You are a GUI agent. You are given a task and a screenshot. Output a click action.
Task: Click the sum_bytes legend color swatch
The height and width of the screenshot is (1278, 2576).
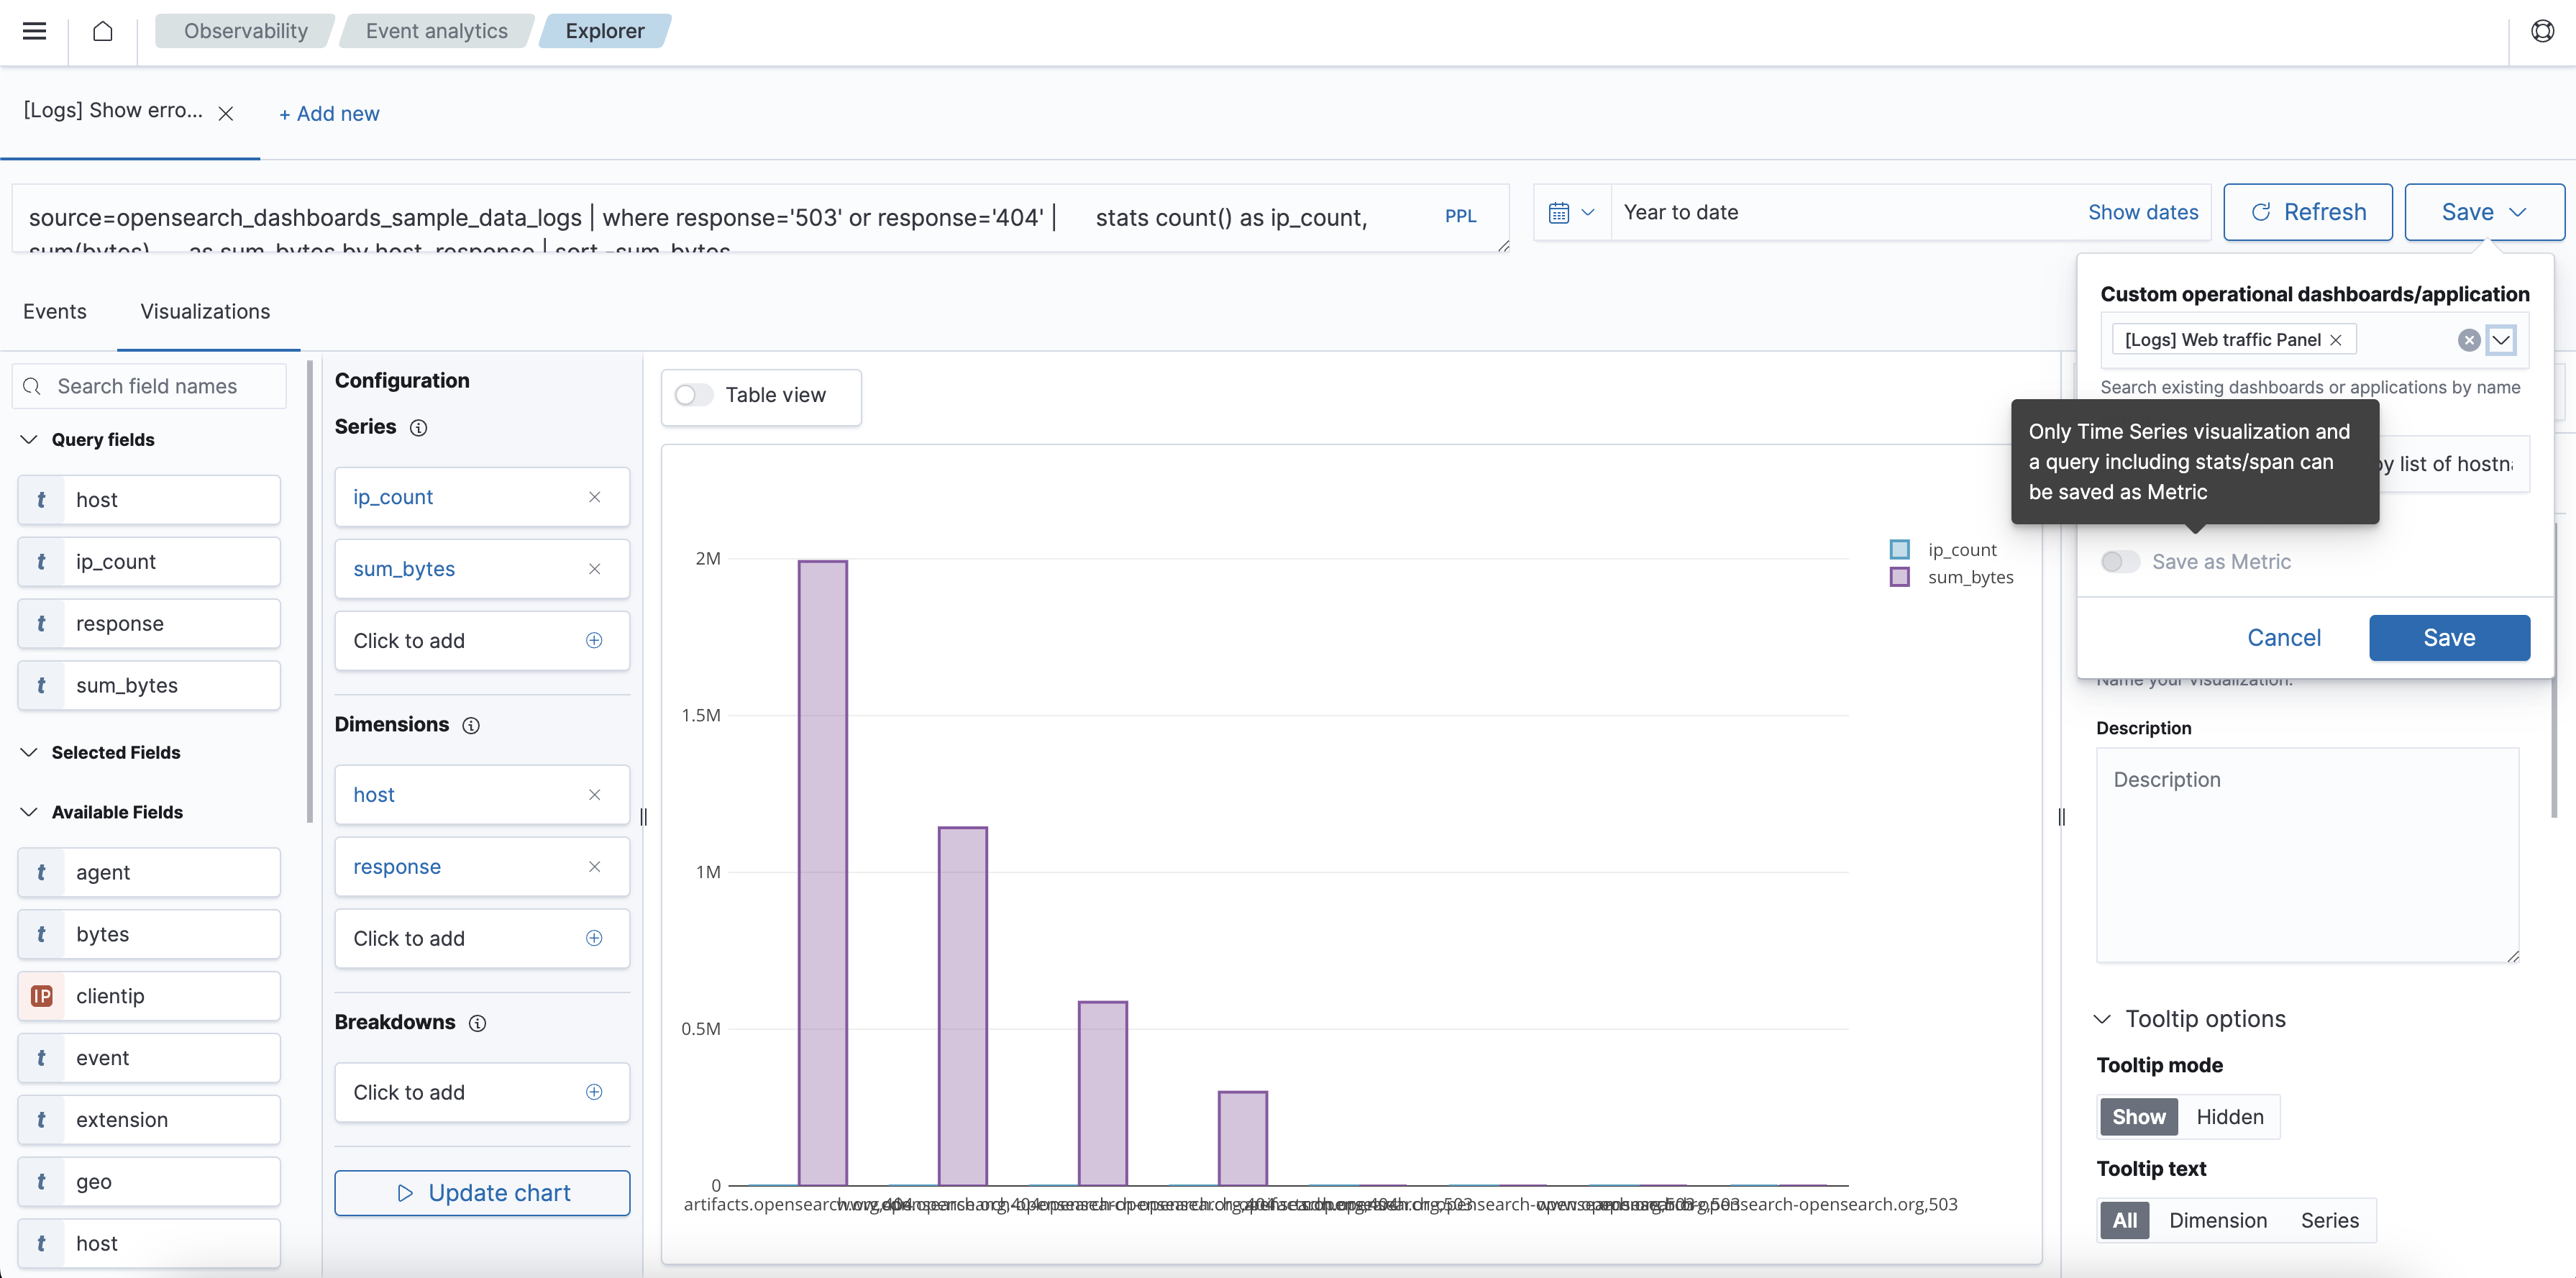coord(1899,577)
